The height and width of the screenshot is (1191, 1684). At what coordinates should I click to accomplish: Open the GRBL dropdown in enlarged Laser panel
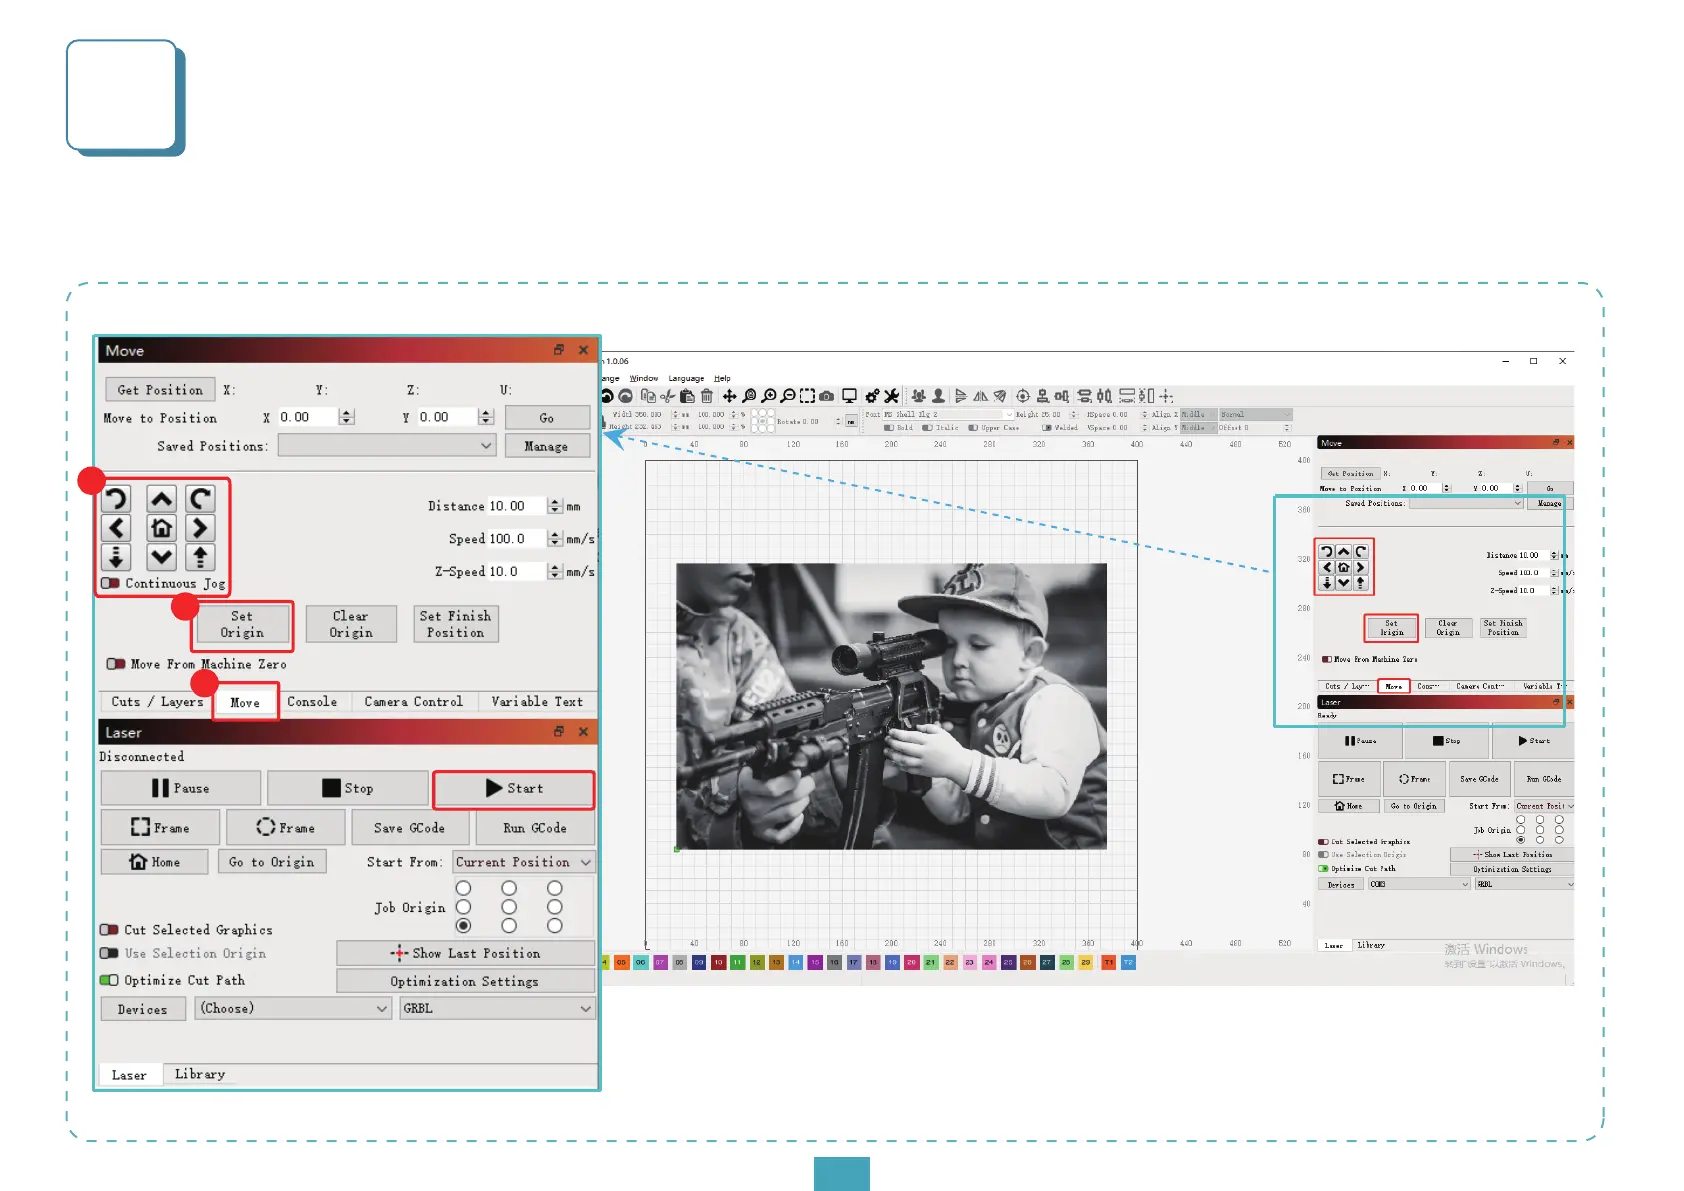pos(497,1009)
